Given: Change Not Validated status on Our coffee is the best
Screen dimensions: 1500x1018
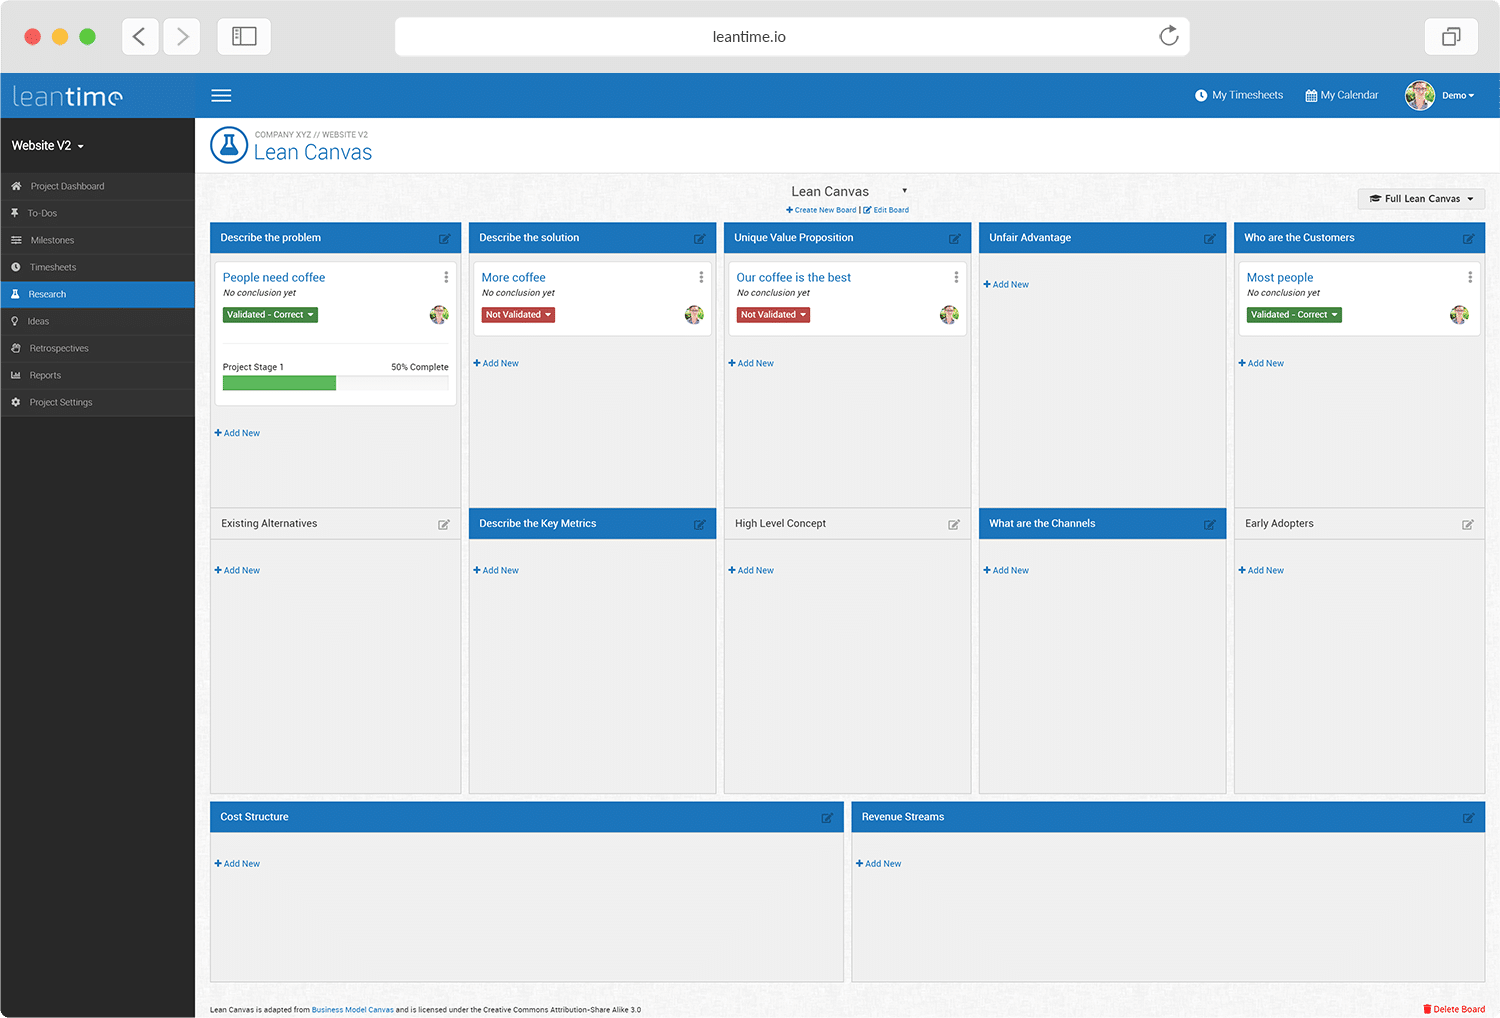Looking at the screenshot, I should (773, 315).
